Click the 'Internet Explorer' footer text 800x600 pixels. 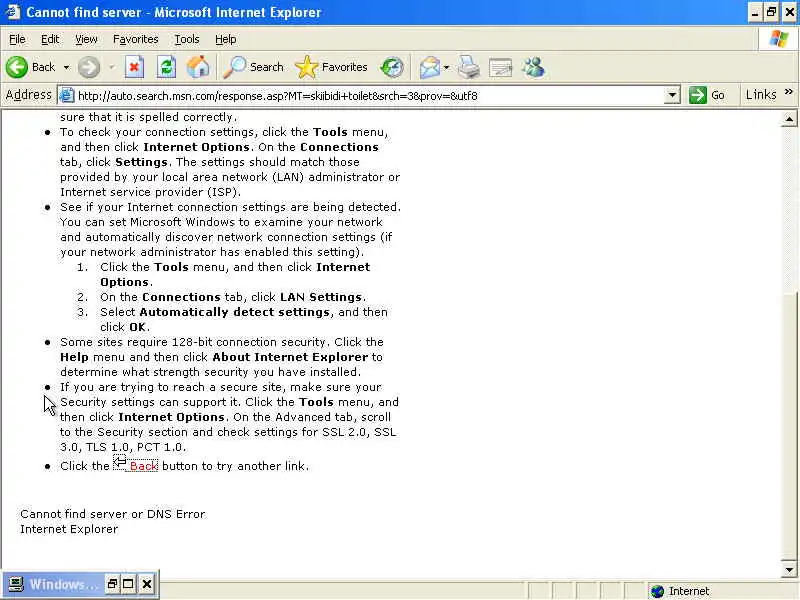pyautogui.click(x=69, y=529)
